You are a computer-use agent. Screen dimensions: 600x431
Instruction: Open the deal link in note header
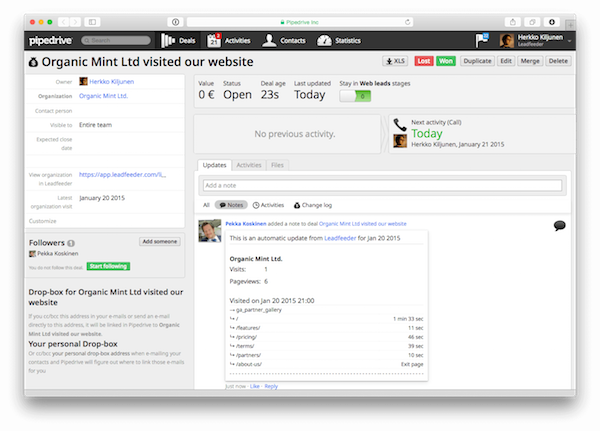[x=362, y=224]
